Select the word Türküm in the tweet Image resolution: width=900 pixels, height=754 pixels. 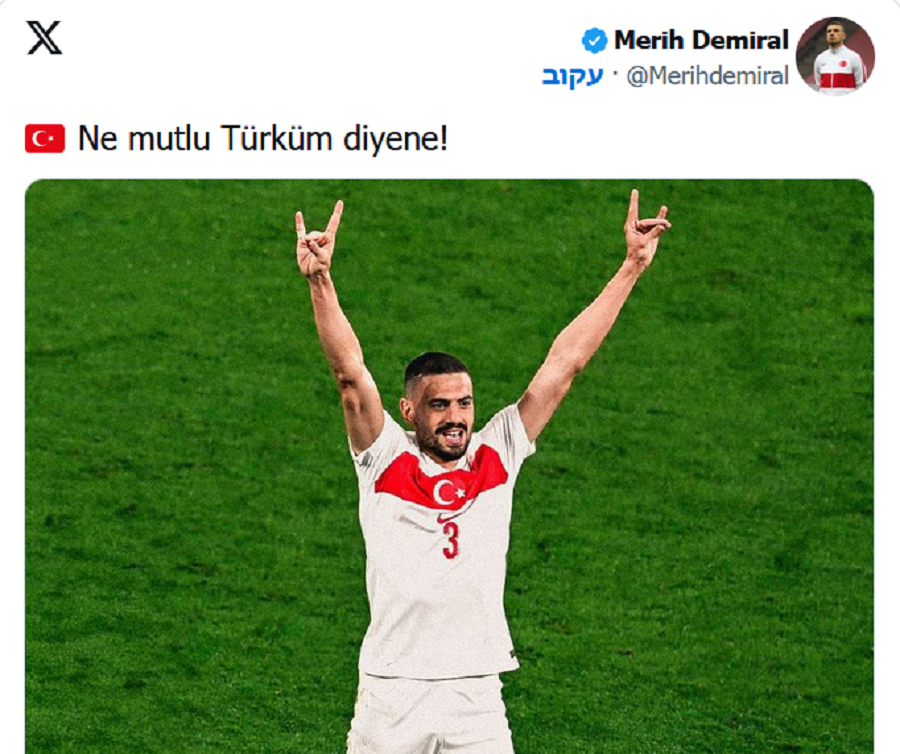click(x=277, y=138)
